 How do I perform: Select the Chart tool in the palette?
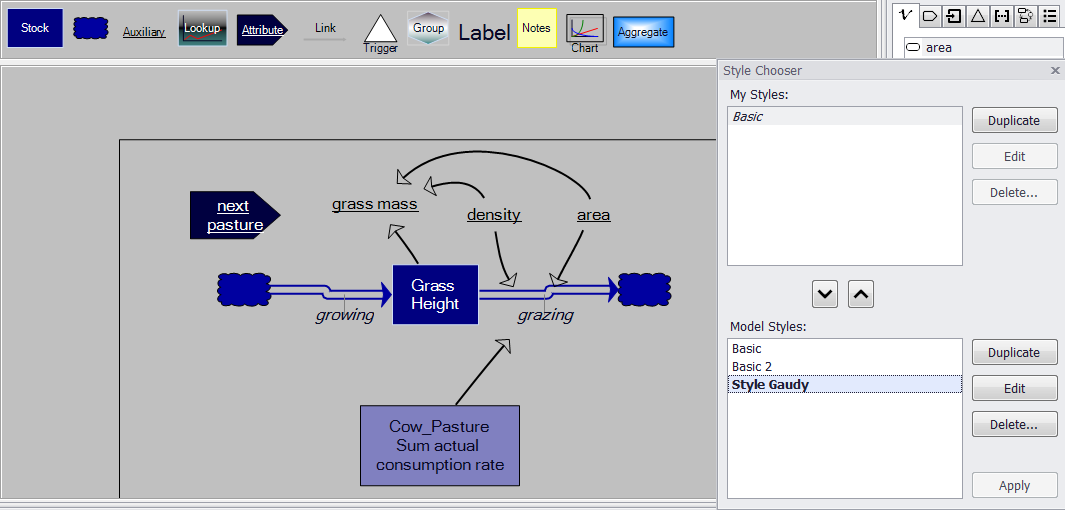click(x=585, y=33)
